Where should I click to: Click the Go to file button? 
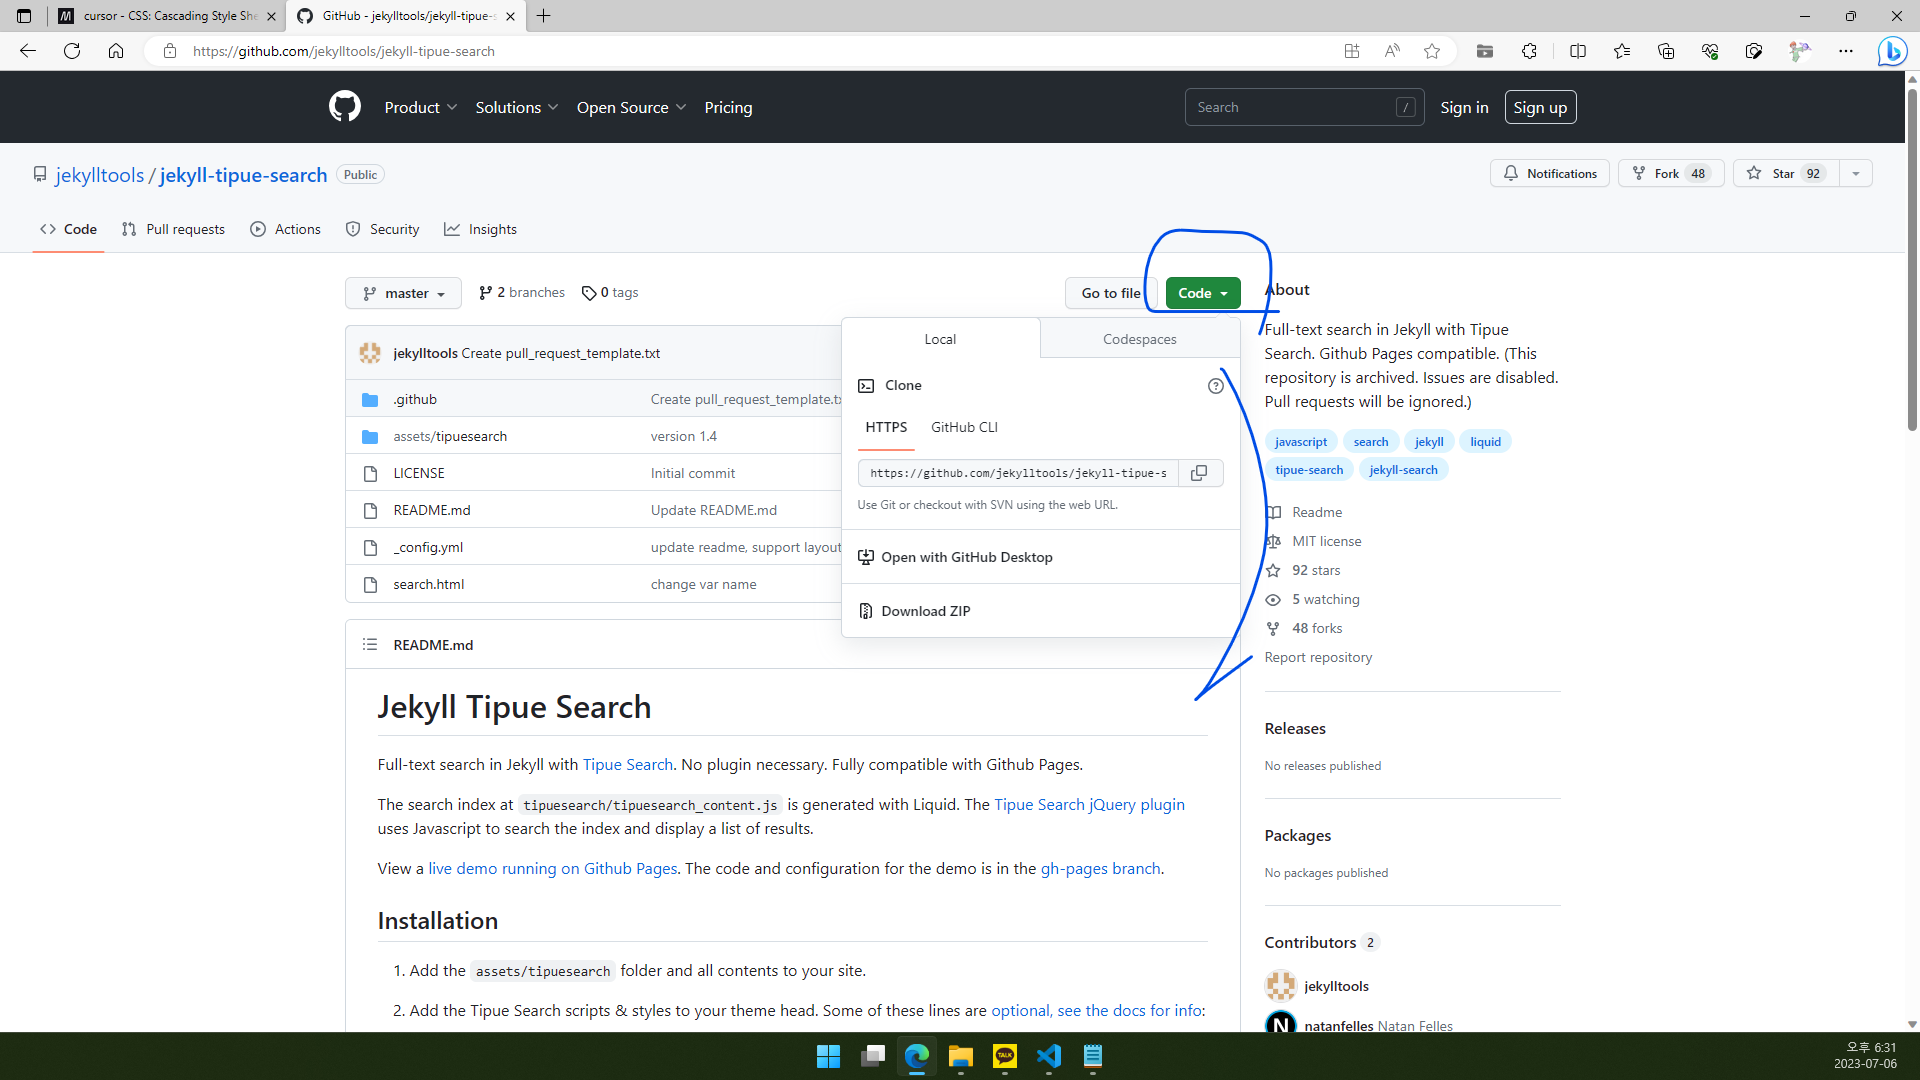pyautogui.click(x=1111, y=293)
